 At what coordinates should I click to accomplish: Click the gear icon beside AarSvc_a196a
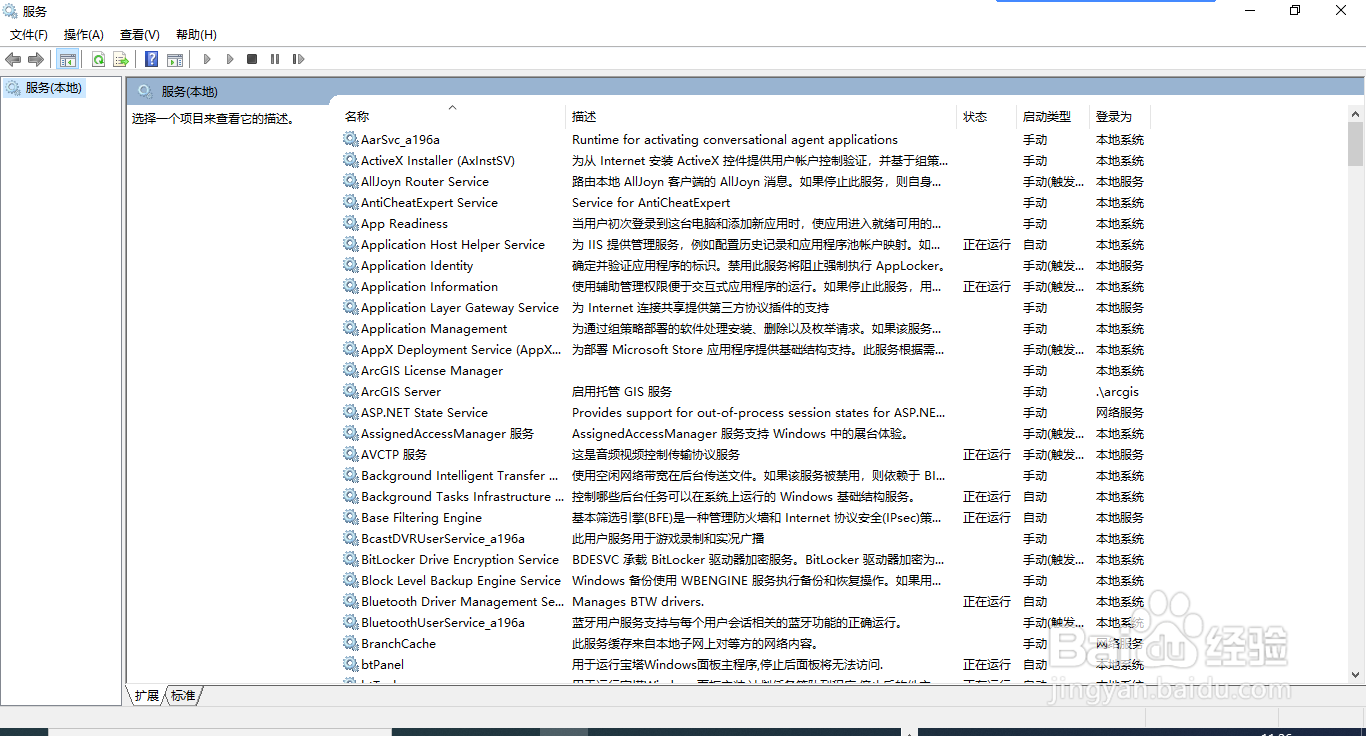pos(350,140)
